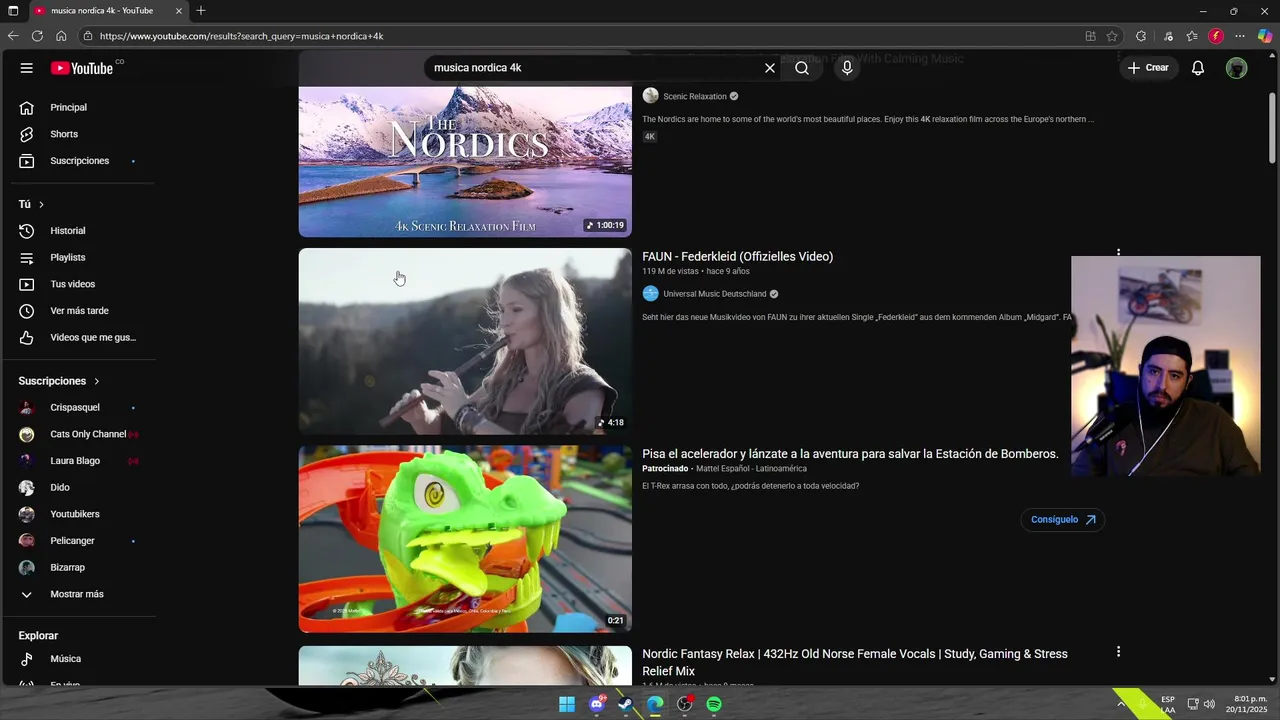Go to the YouTube home logo
This screenshot has height=720, width=1280.
pos(82,68)
